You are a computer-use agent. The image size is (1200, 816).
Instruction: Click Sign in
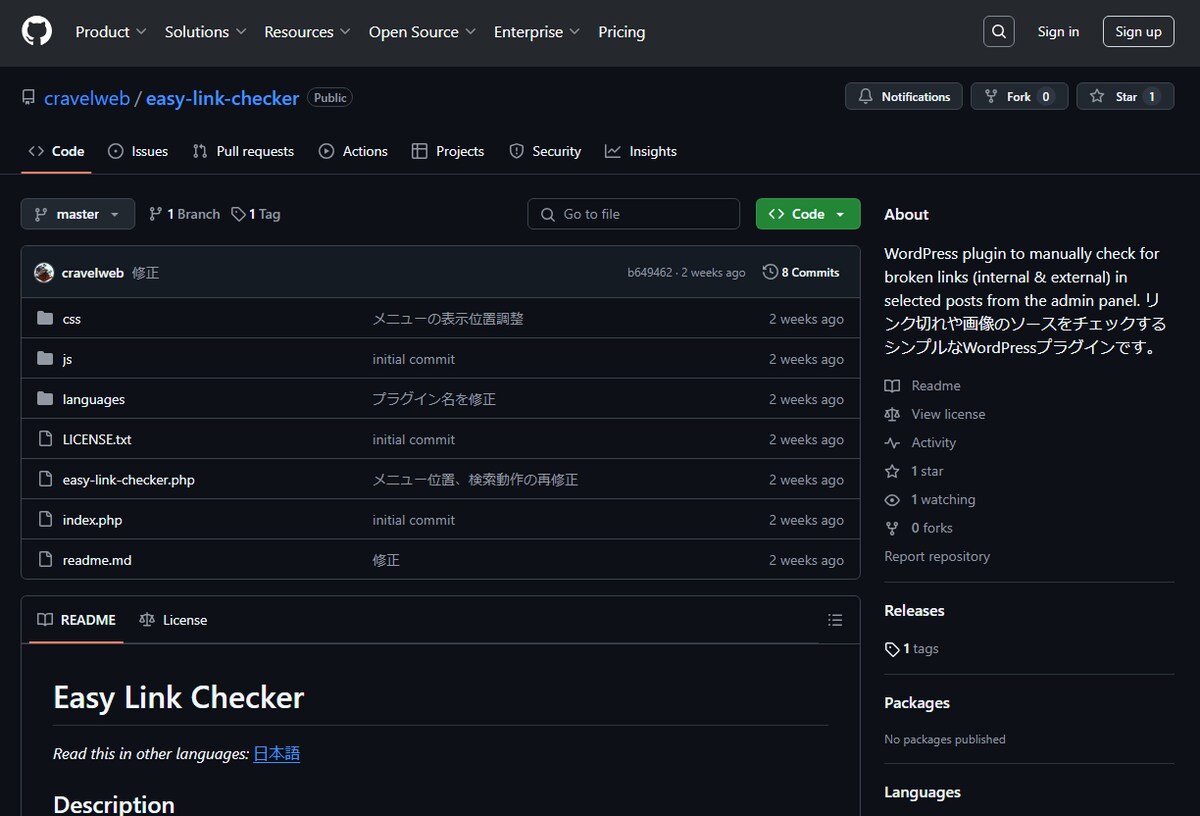[1058, 32]
